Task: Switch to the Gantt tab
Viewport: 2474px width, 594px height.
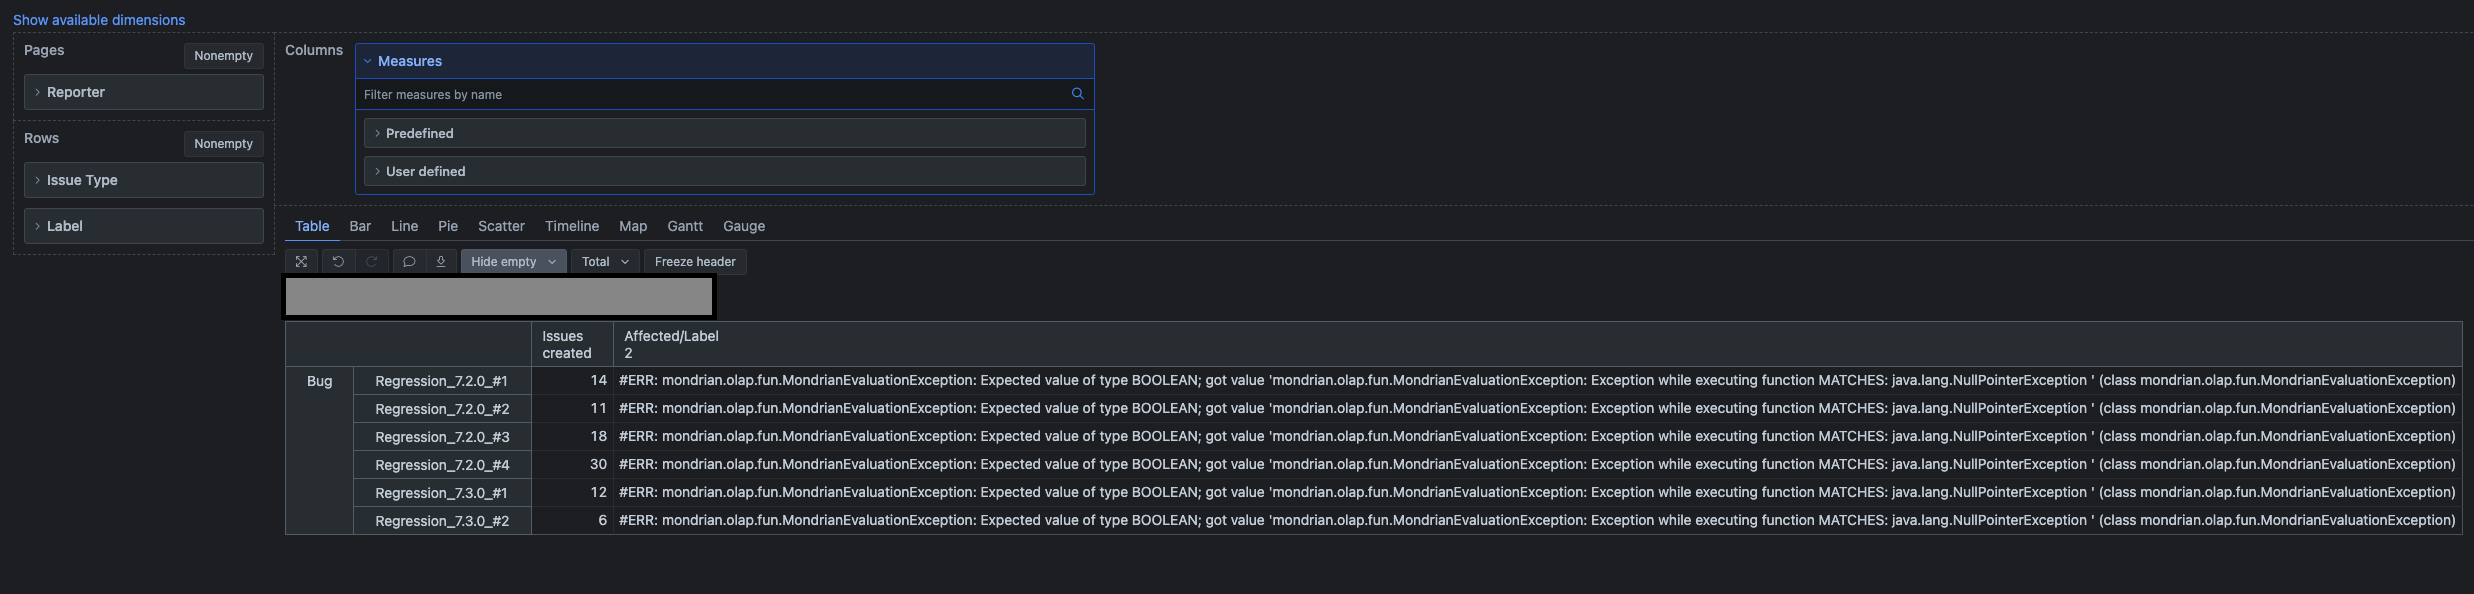Action: (x=685, y=226)
